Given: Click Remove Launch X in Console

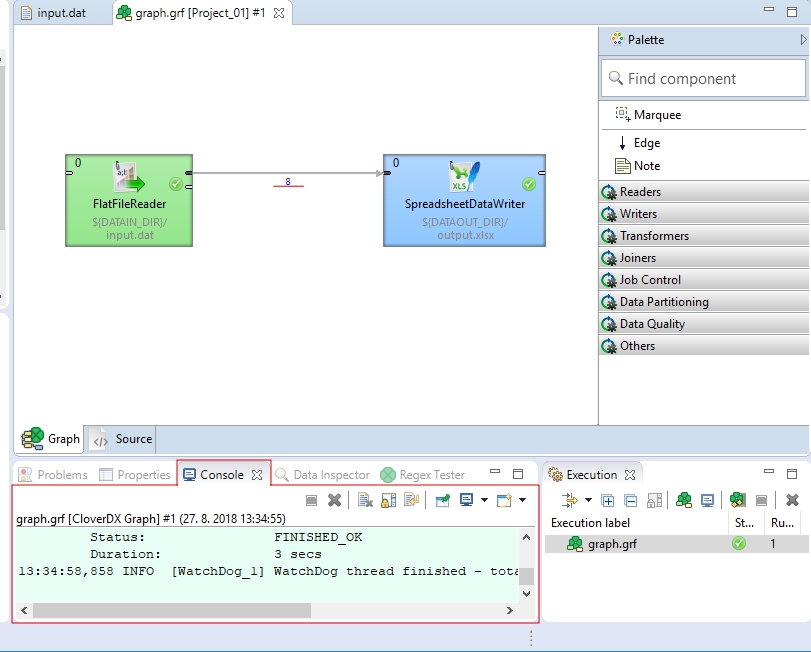Looking at the screenshot, I should (x=335, y=500).
